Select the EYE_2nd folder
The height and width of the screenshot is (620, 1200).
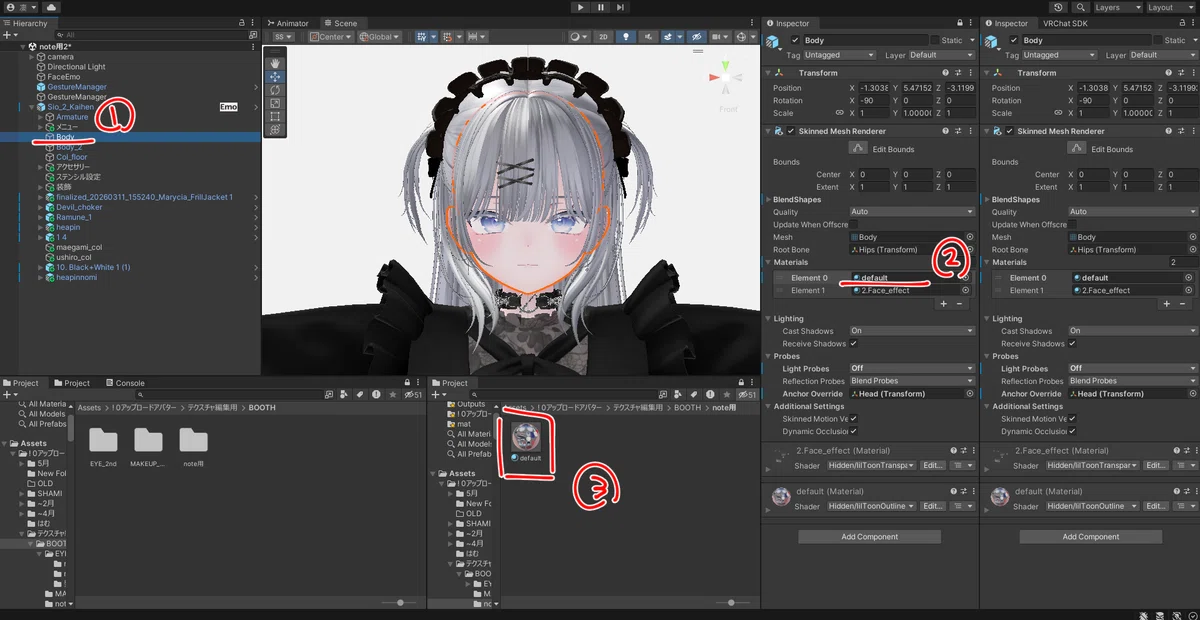(103, 440)
